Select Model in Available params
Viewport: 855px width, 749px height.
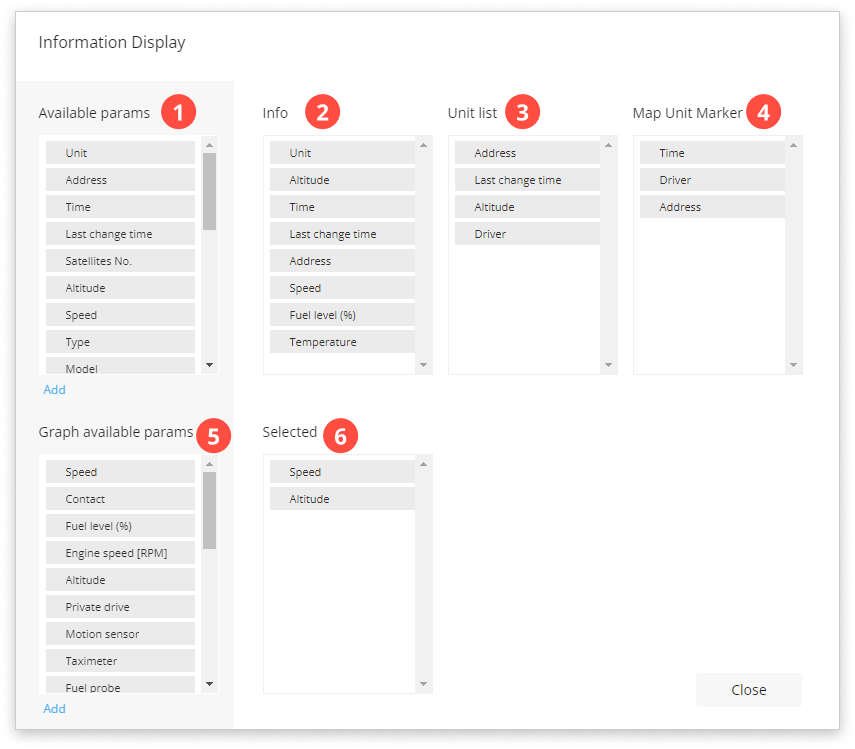tap(121, 366)
